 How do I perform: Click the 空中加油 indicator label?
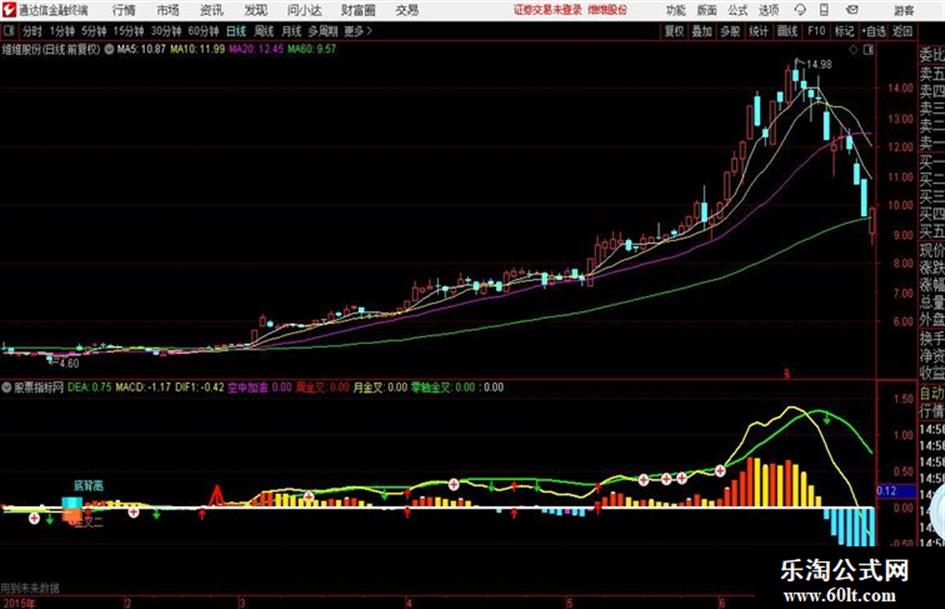click(x=248, y=387)
